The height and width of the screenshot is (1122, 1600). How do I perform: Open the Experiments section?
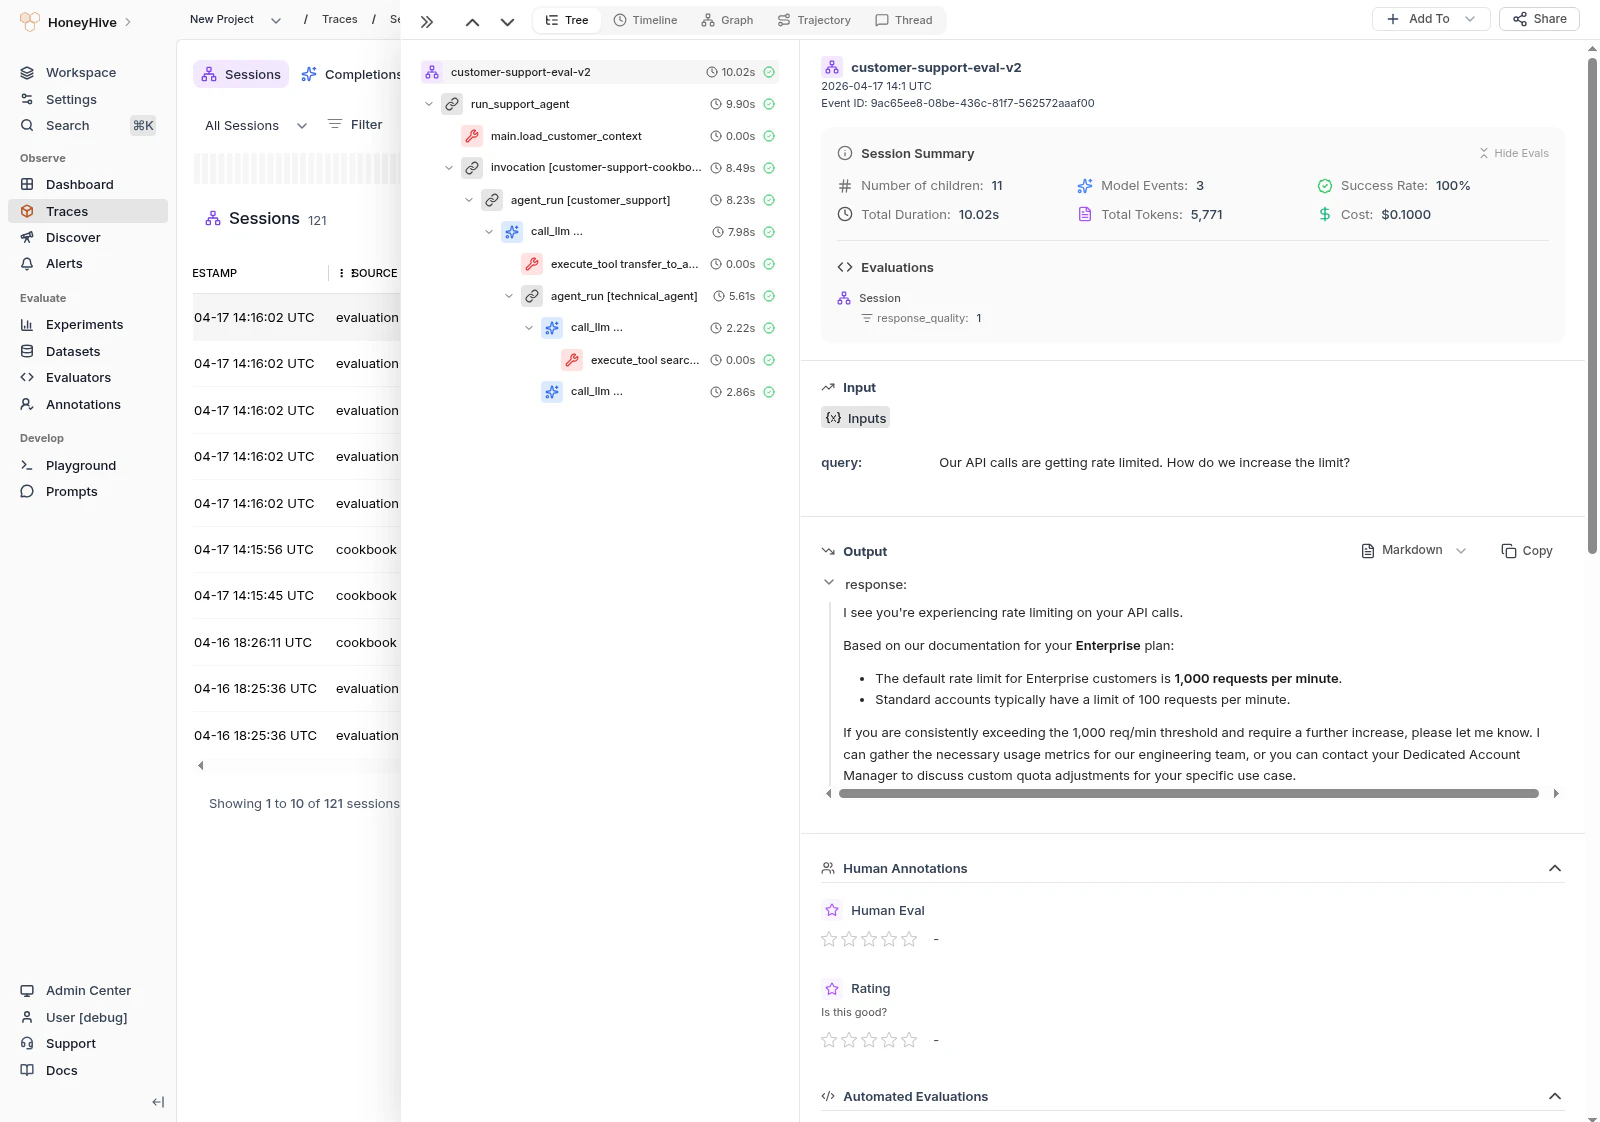click(85, 324)
